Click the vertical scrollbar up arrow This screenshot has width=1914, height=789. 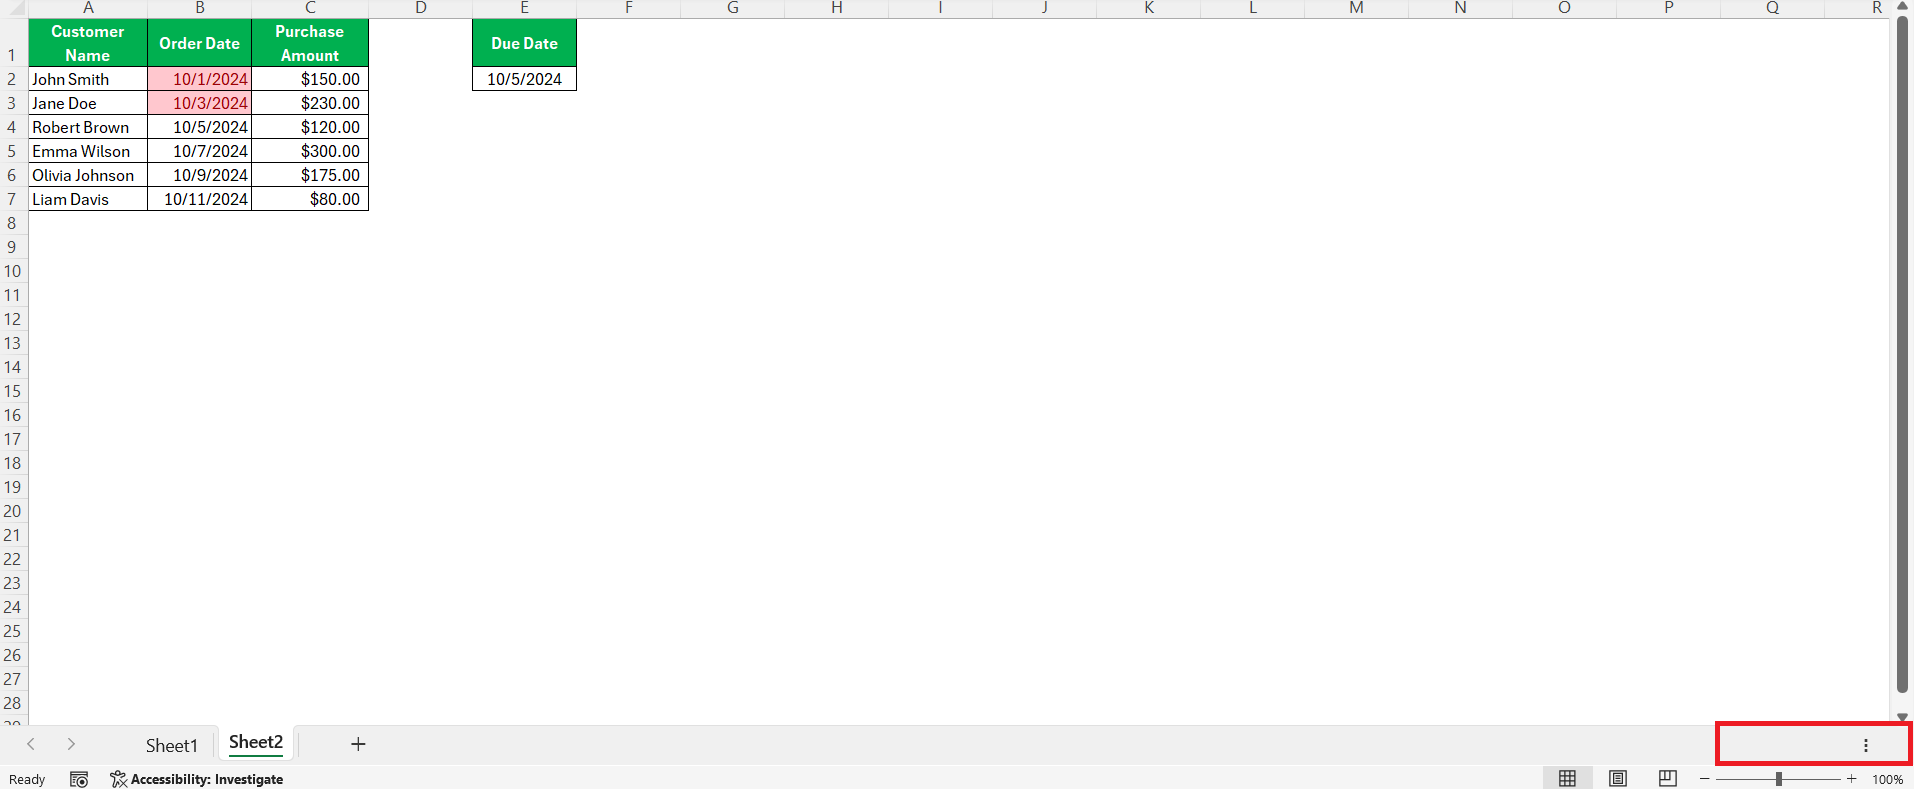pos(1902,6)
